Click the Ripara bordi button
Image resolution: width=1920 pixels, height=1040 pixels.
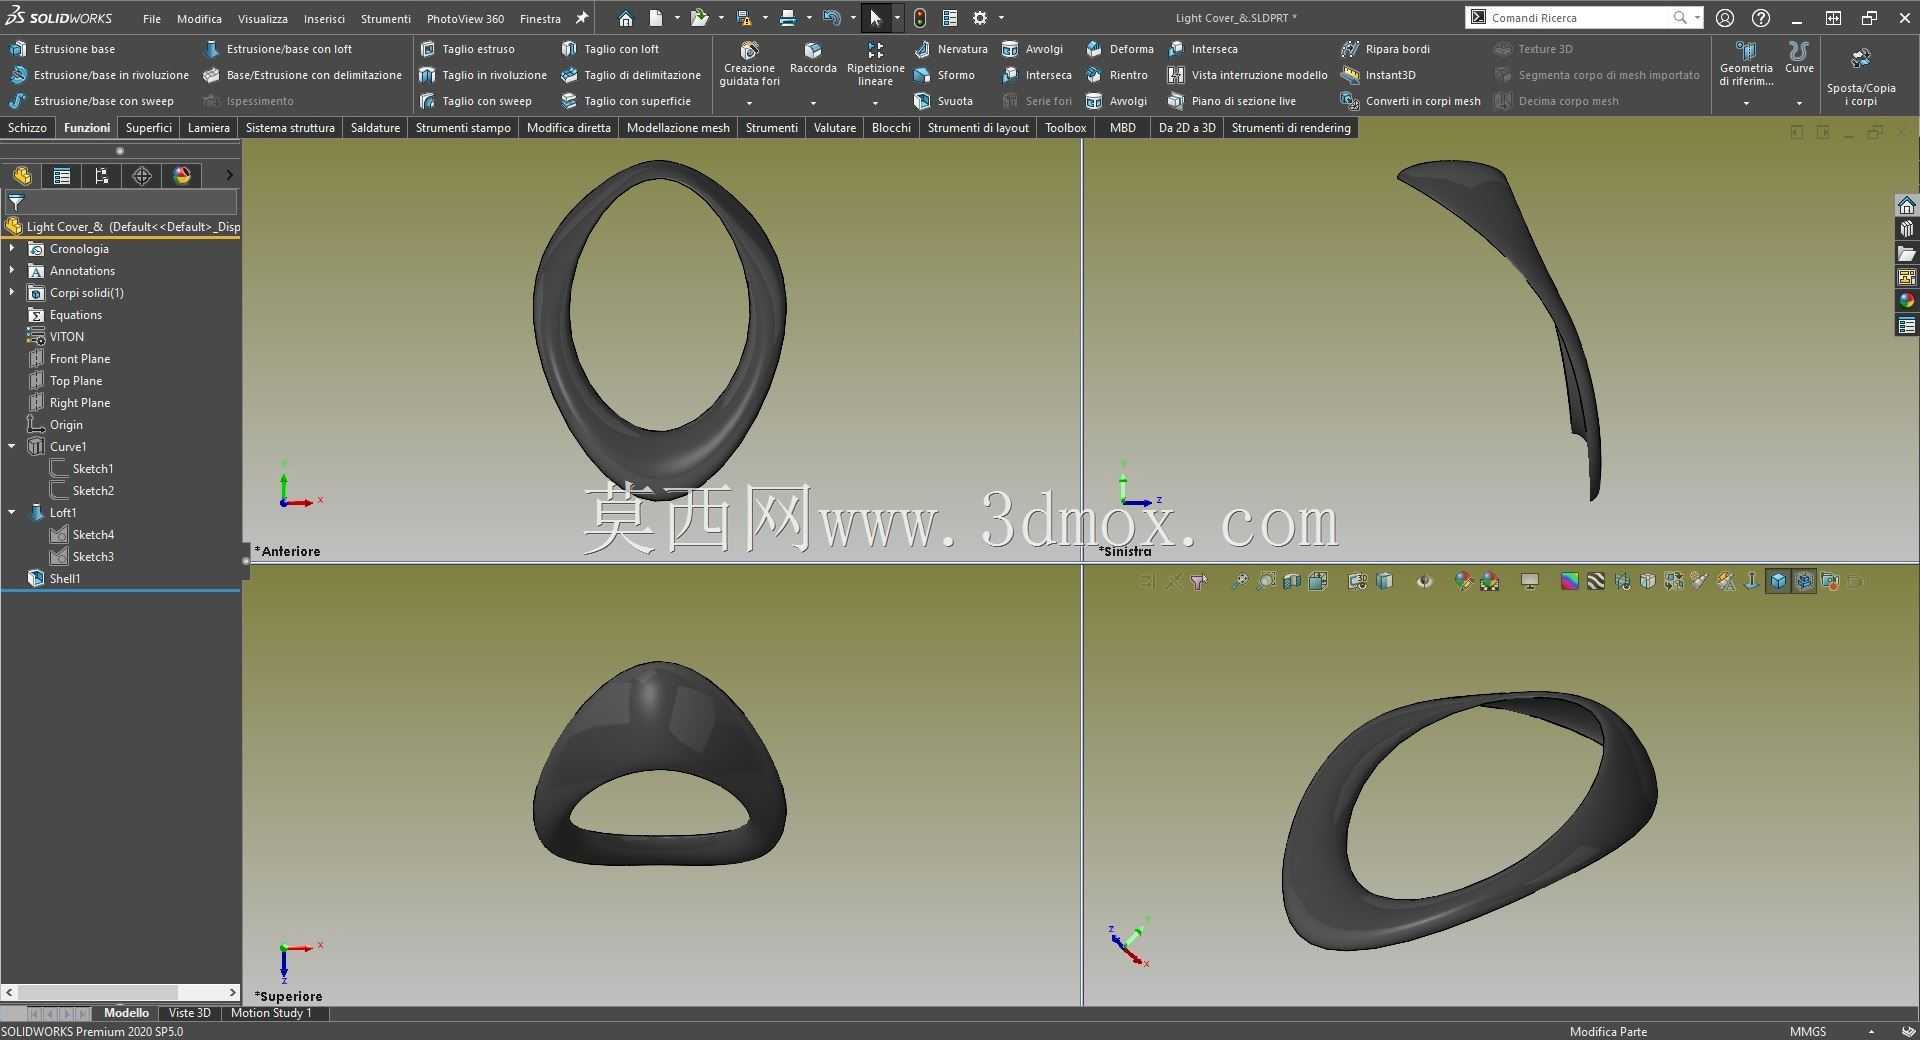click(x=1386, y=49)
